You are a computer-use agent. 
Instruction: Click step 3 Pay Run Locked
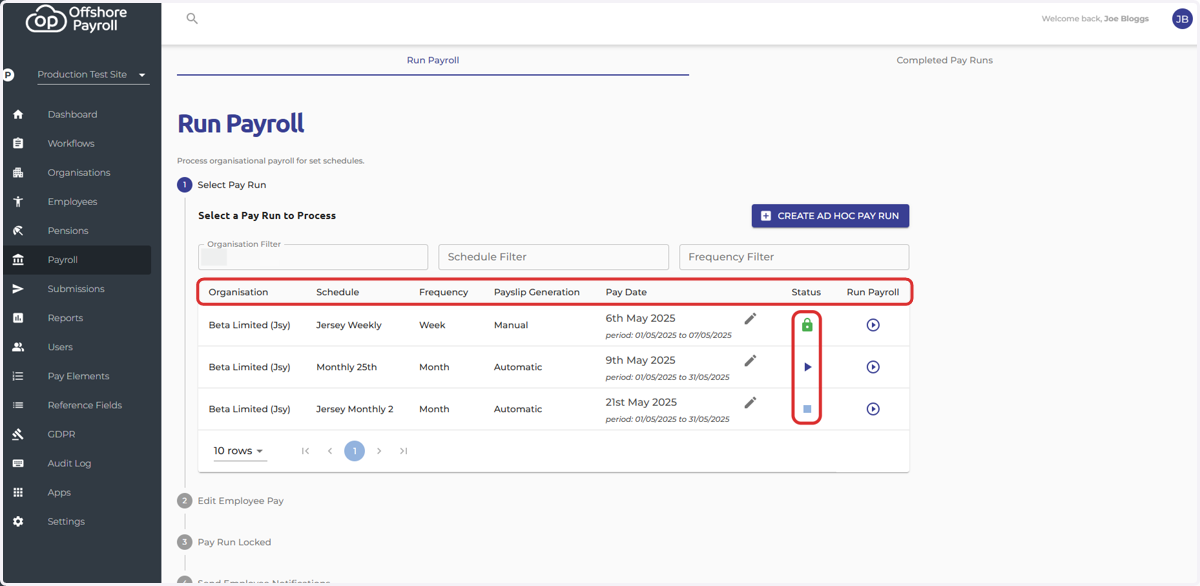click(x=224, y=542)
